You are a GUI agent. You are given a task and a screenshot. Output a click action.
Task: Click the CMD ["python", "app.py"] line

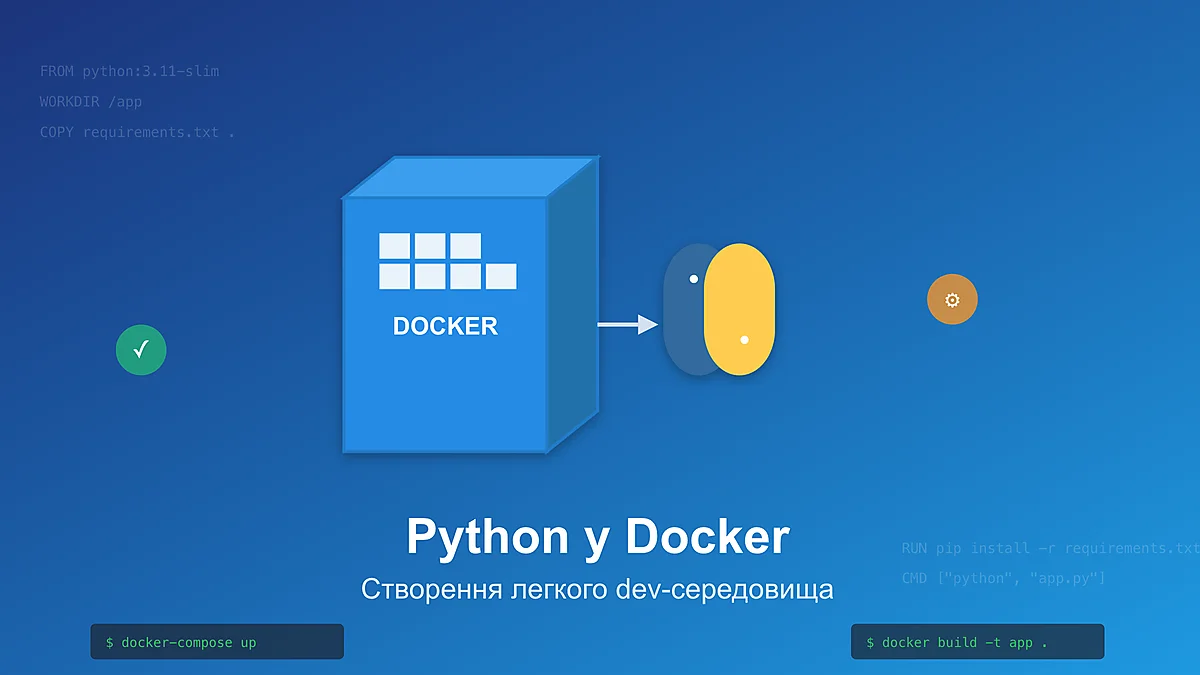[1003, 578]
